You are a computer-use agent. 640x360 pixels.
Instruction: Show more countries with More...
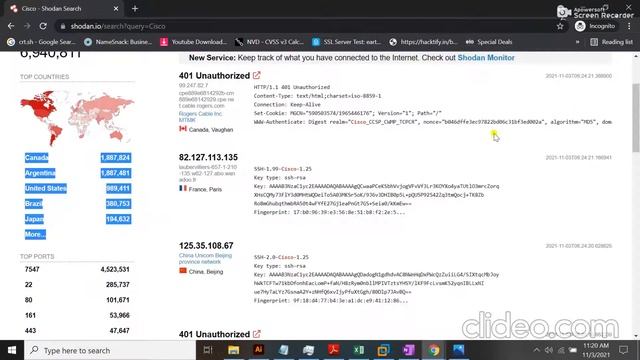(x=35, y=234)
